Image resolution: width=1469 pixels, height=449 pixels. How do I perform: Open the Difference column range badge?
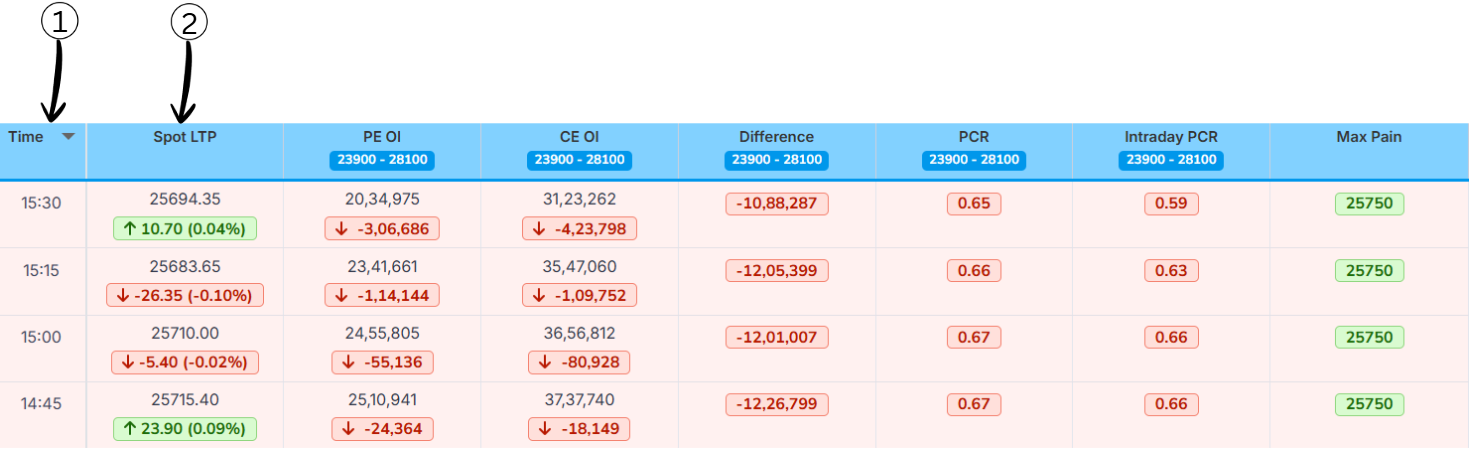point(777,160)
